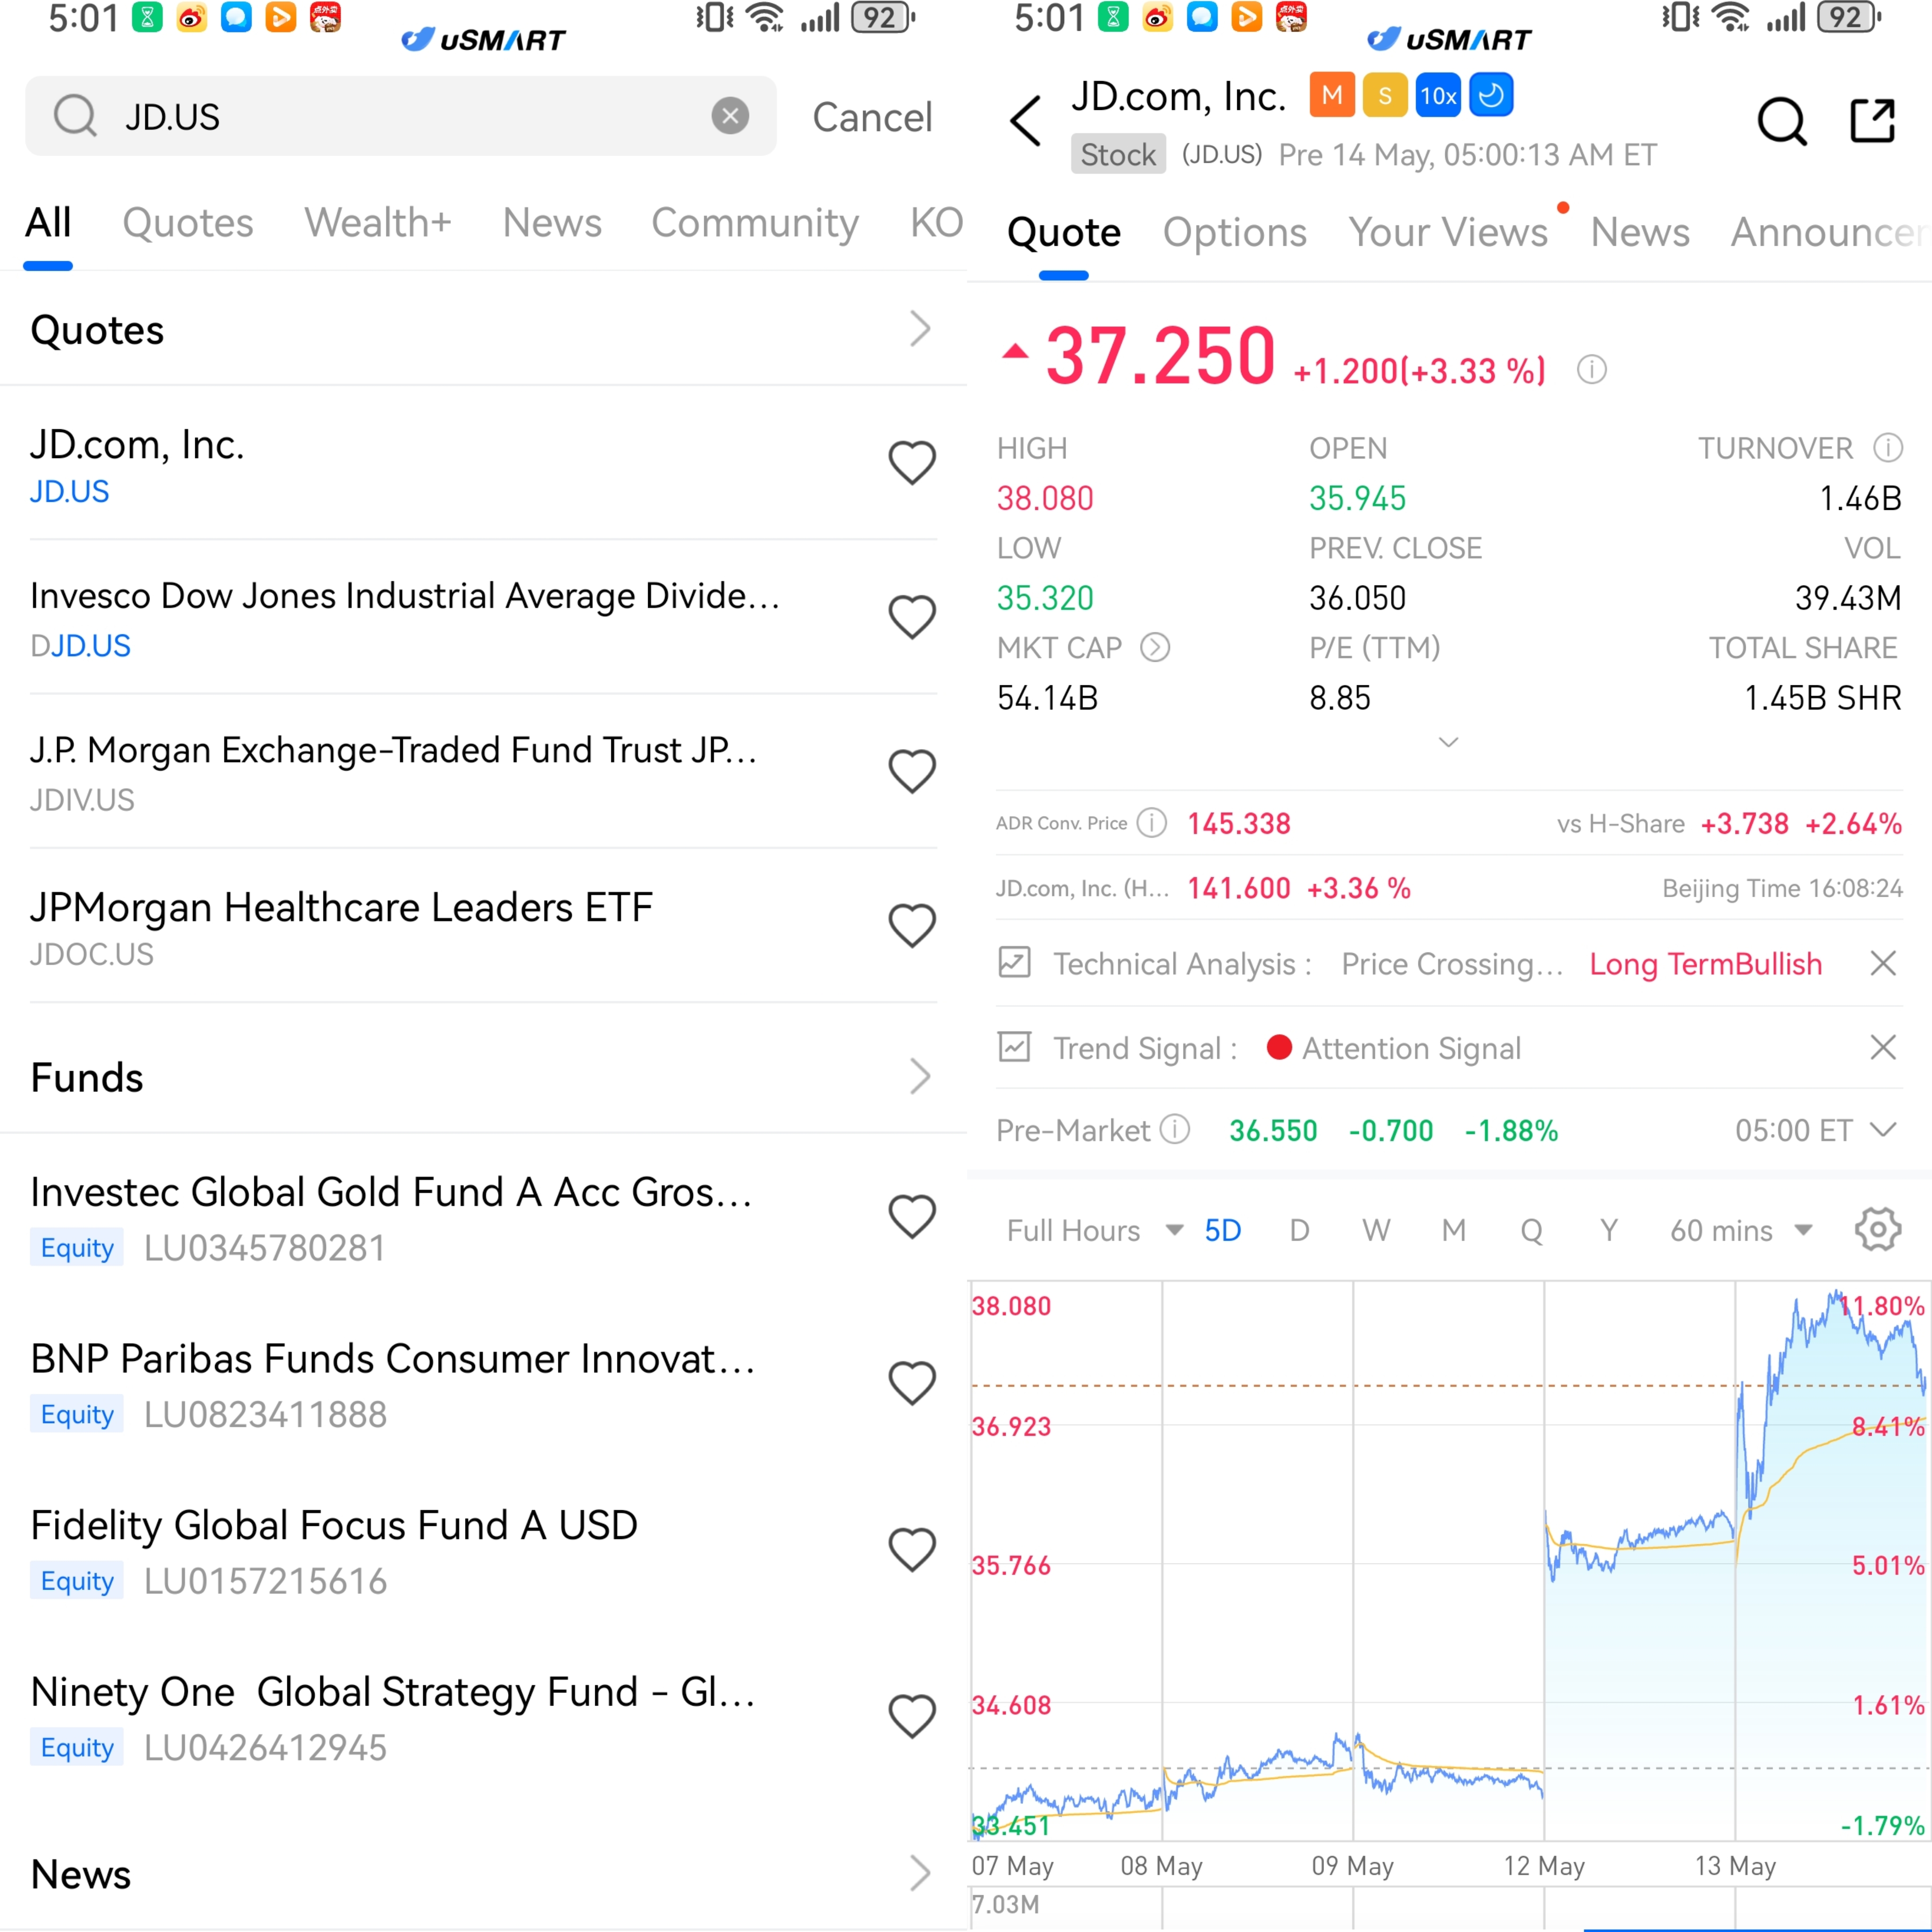Click the JD.US search input field
This screenshot has width=1932, height=1932.
(401, 116)
